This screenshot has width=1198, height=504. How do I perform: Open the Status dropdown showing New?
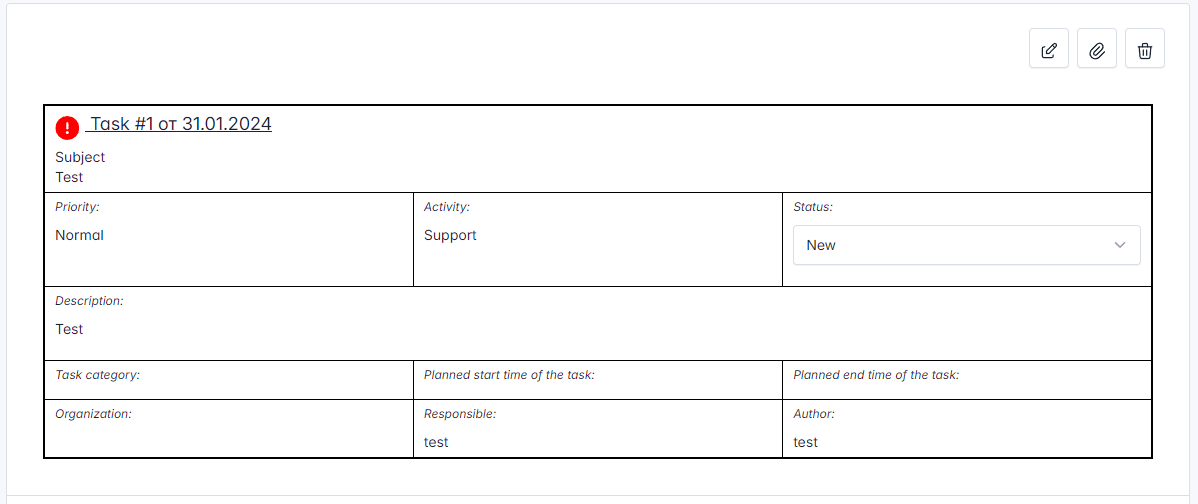click(x=966, y=245)
